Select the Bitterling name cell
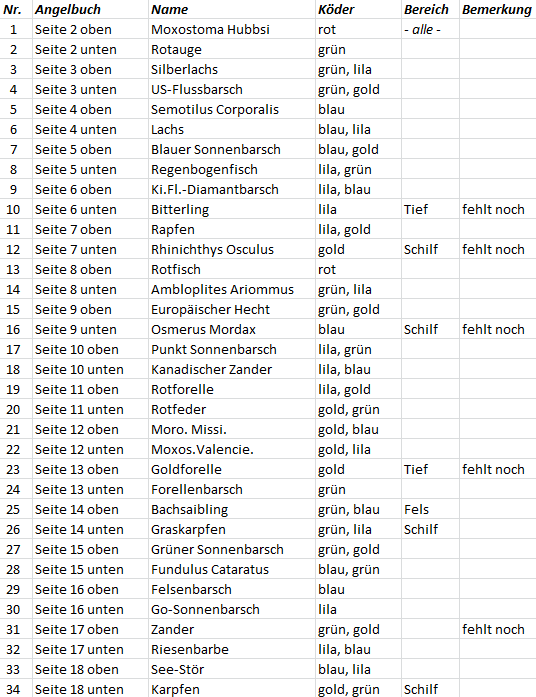 tap(232, 209)
